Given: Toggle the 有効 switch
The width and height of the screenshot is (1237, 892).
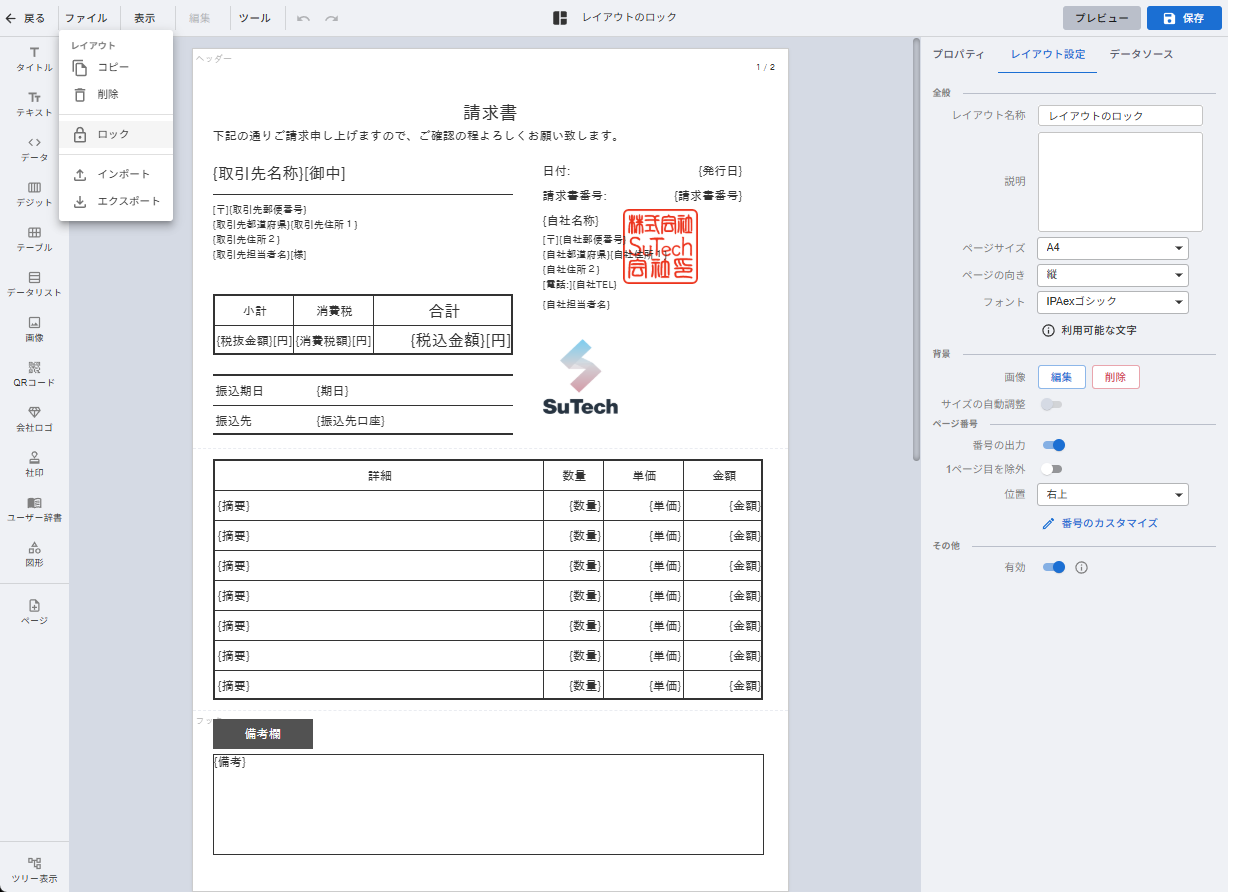Looking at the screenshot, I should coord(1053,567).
